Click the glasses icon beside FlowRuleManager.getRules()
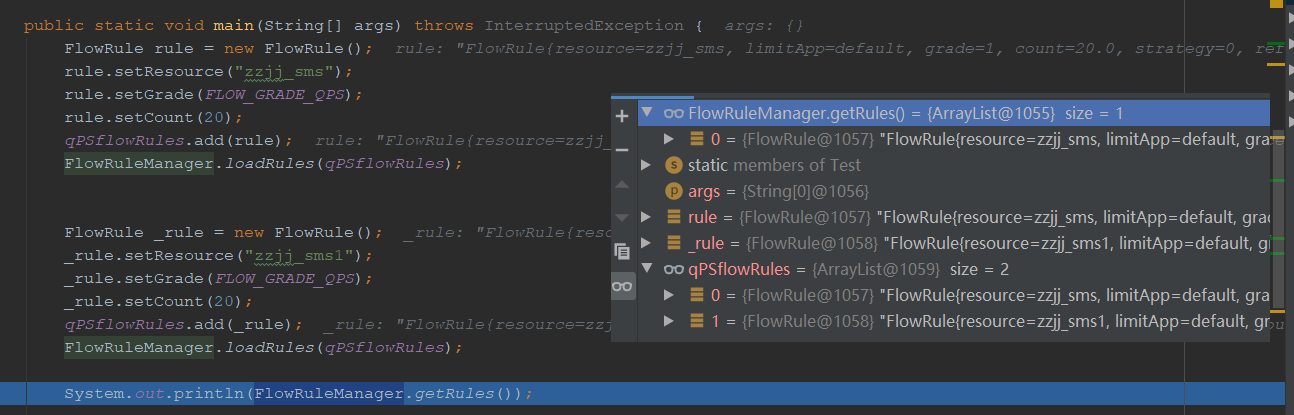 coord(674,113)
